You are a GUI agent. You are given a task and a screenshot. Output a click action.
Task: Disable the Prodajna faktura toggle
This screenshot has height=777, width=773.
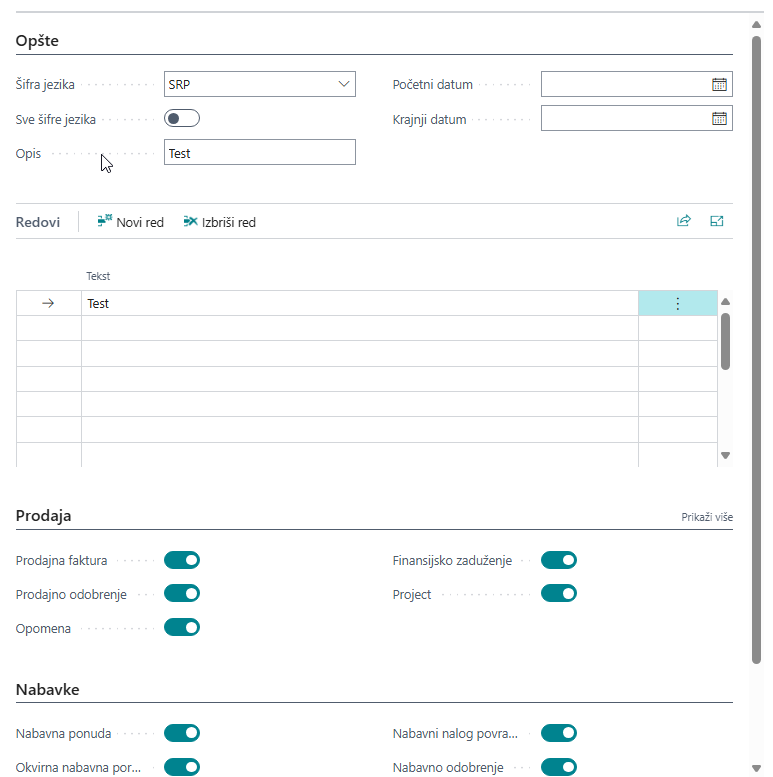182,561
